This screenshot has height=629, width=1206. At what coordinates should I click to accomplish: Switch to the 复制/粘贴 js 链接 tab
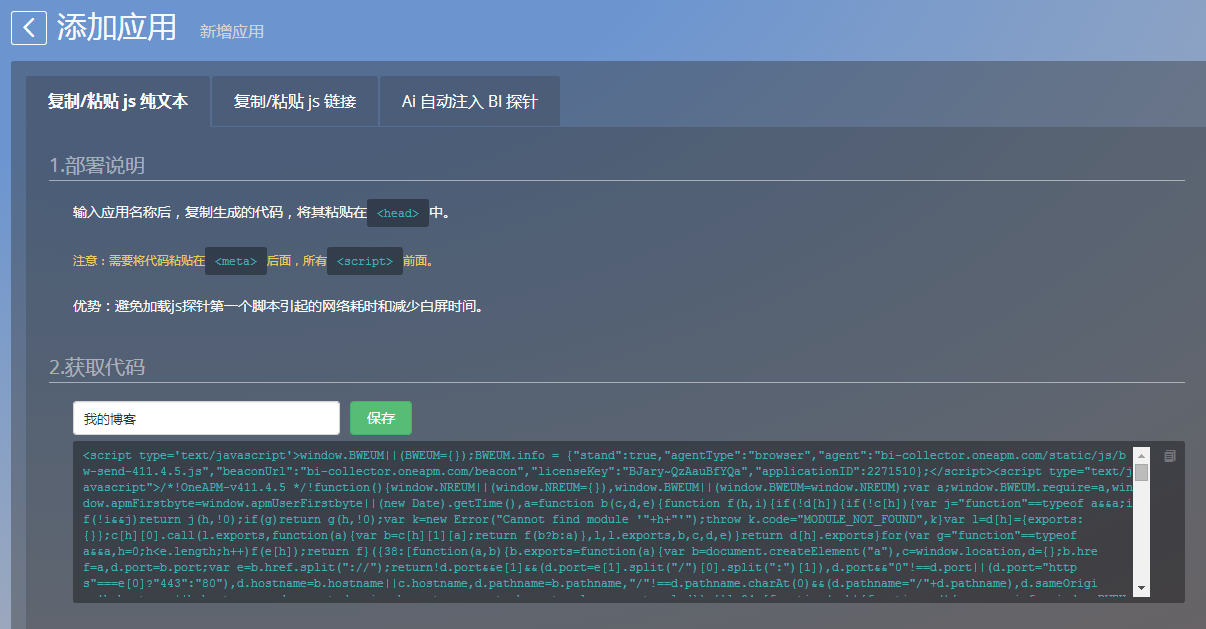click(x=295, y=102)
